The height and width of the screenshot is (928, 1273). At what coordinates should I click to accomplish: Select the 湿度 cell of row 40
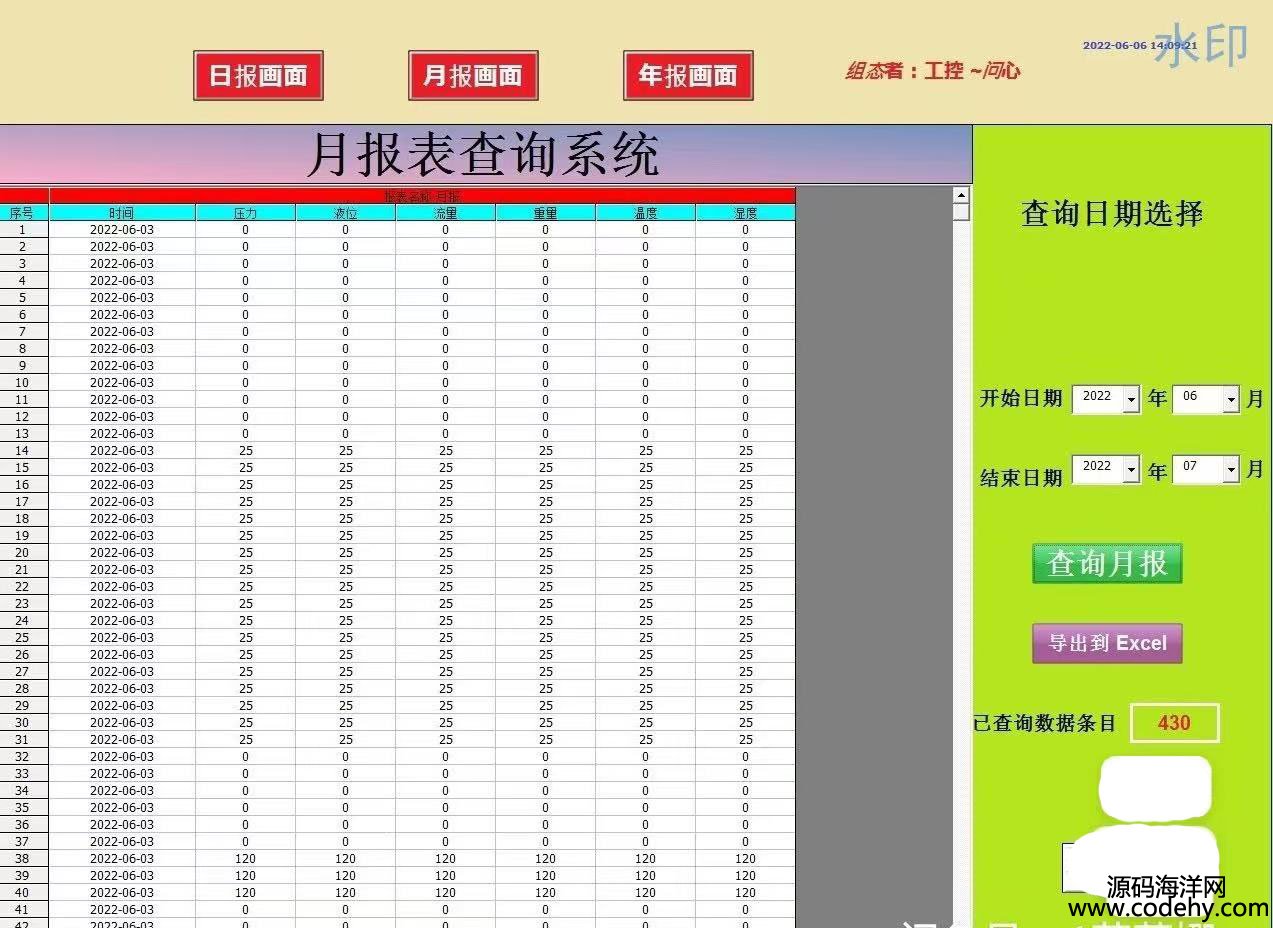pos(746,893)
